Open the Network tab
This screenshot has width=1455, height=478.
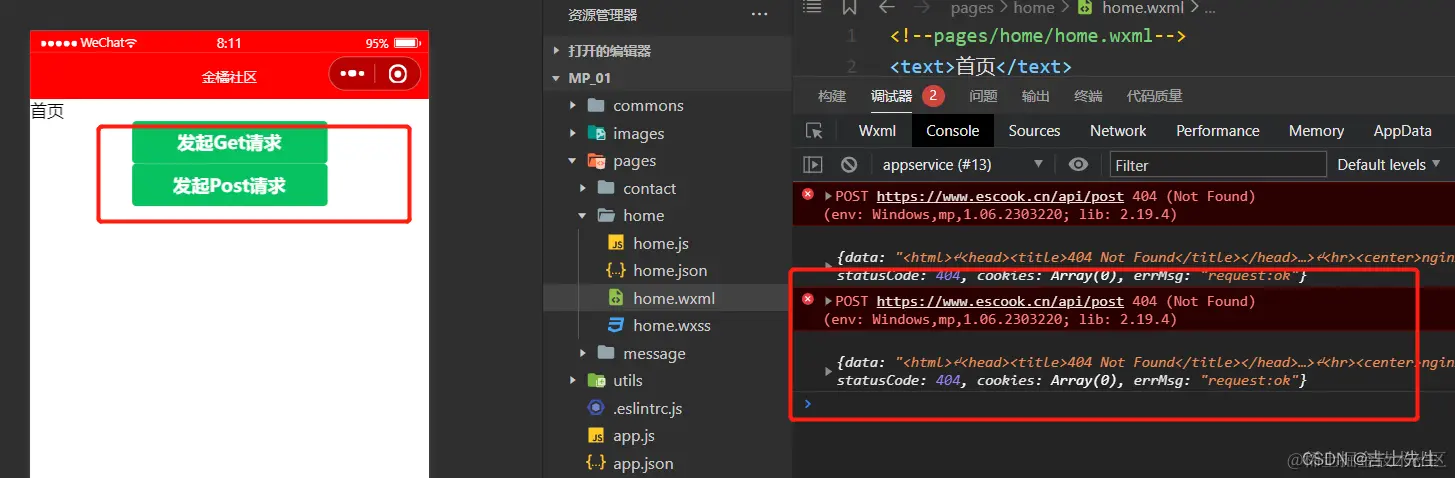[x=1118, y=131]
